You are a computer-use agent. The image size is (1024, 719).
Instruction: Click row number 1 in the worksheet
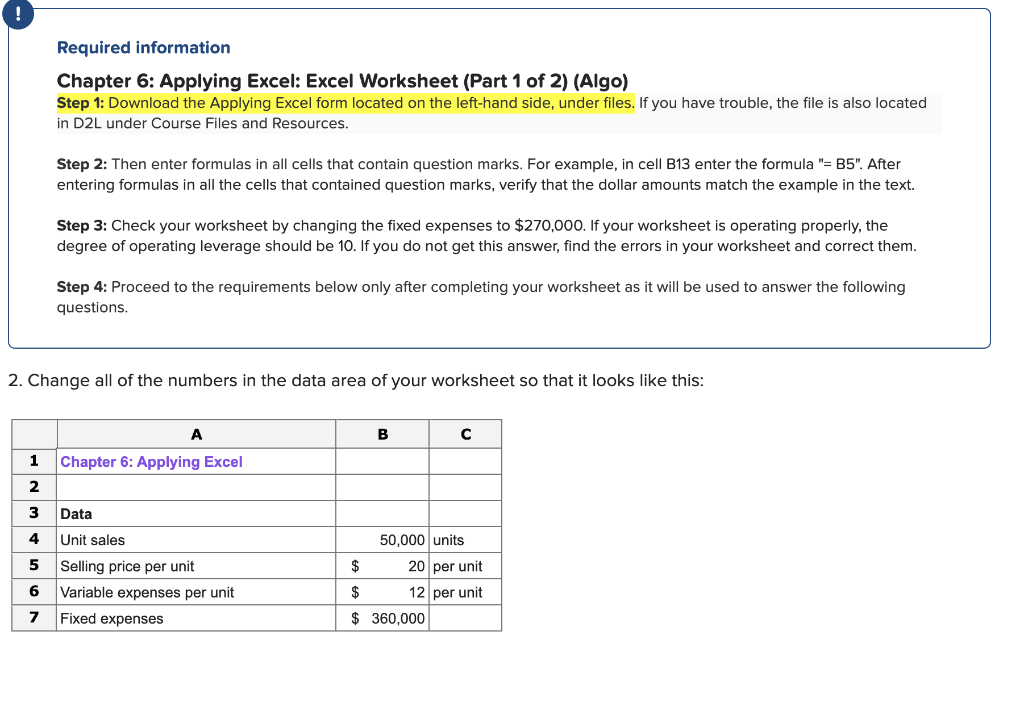coord(33,461)
